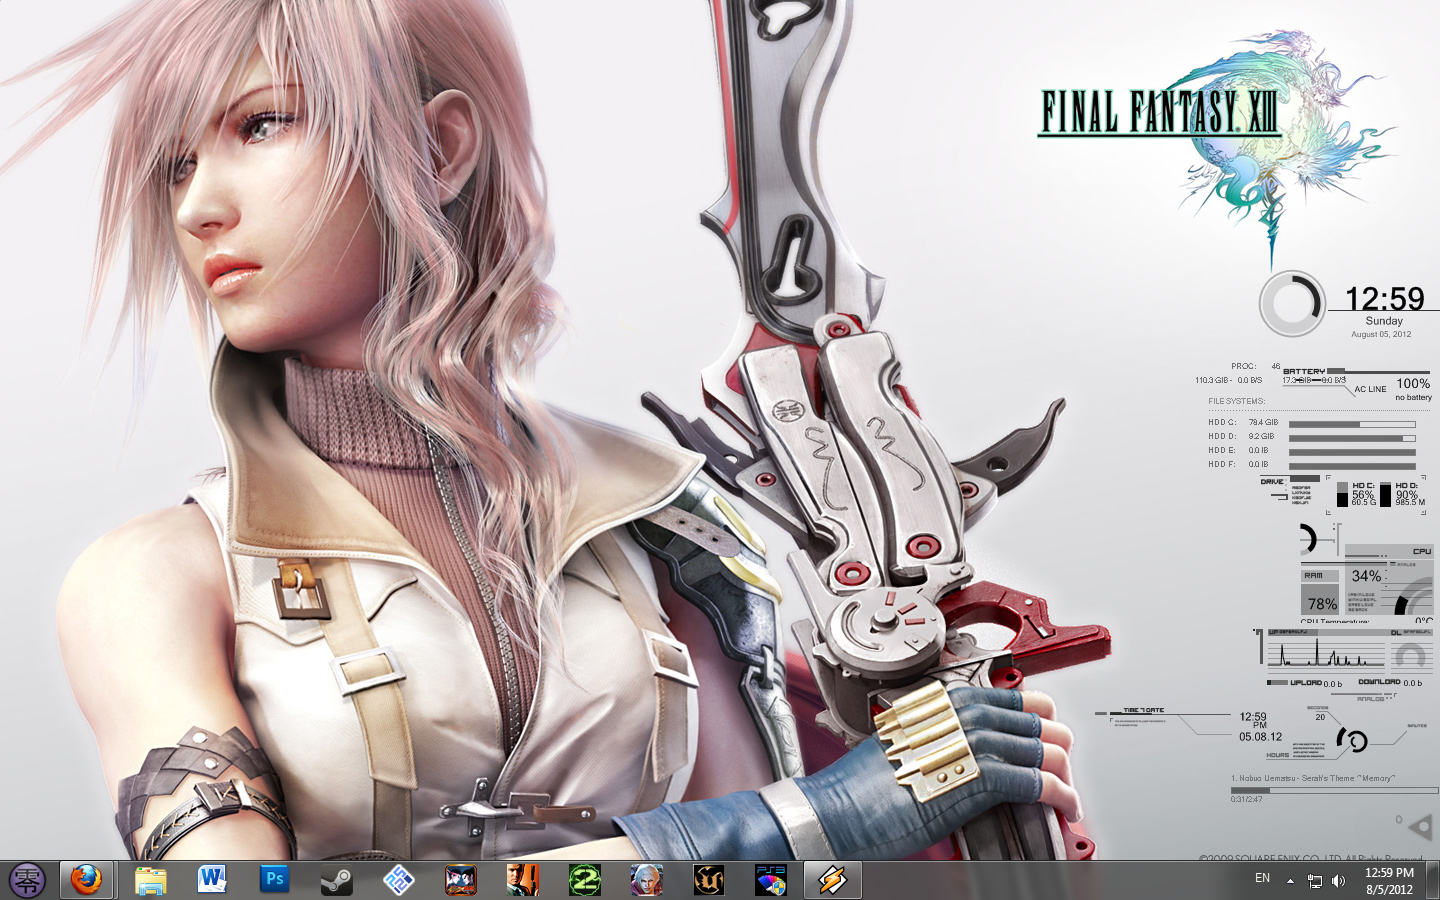Click the "PROC:" process count label
1440x900 pixels.
pos(1243,366)
